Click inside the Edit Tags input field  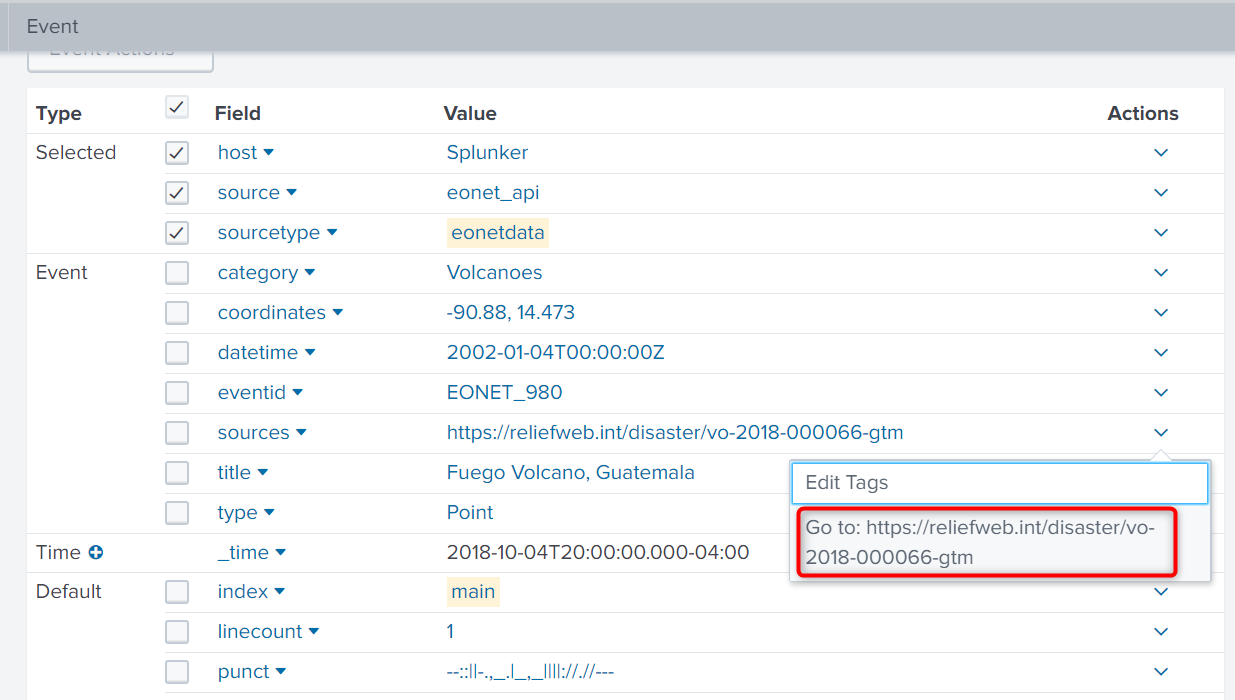999,483
